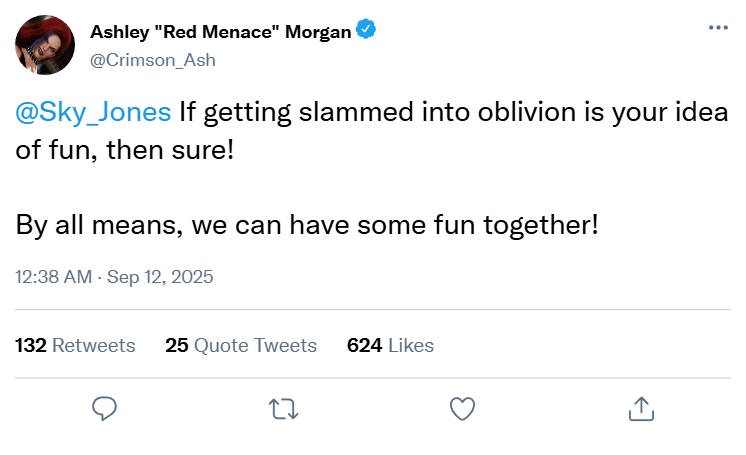Viewport: 746px width, 455px height.
Task: Click the "By all means" paragraph
Action: (307, 222)
